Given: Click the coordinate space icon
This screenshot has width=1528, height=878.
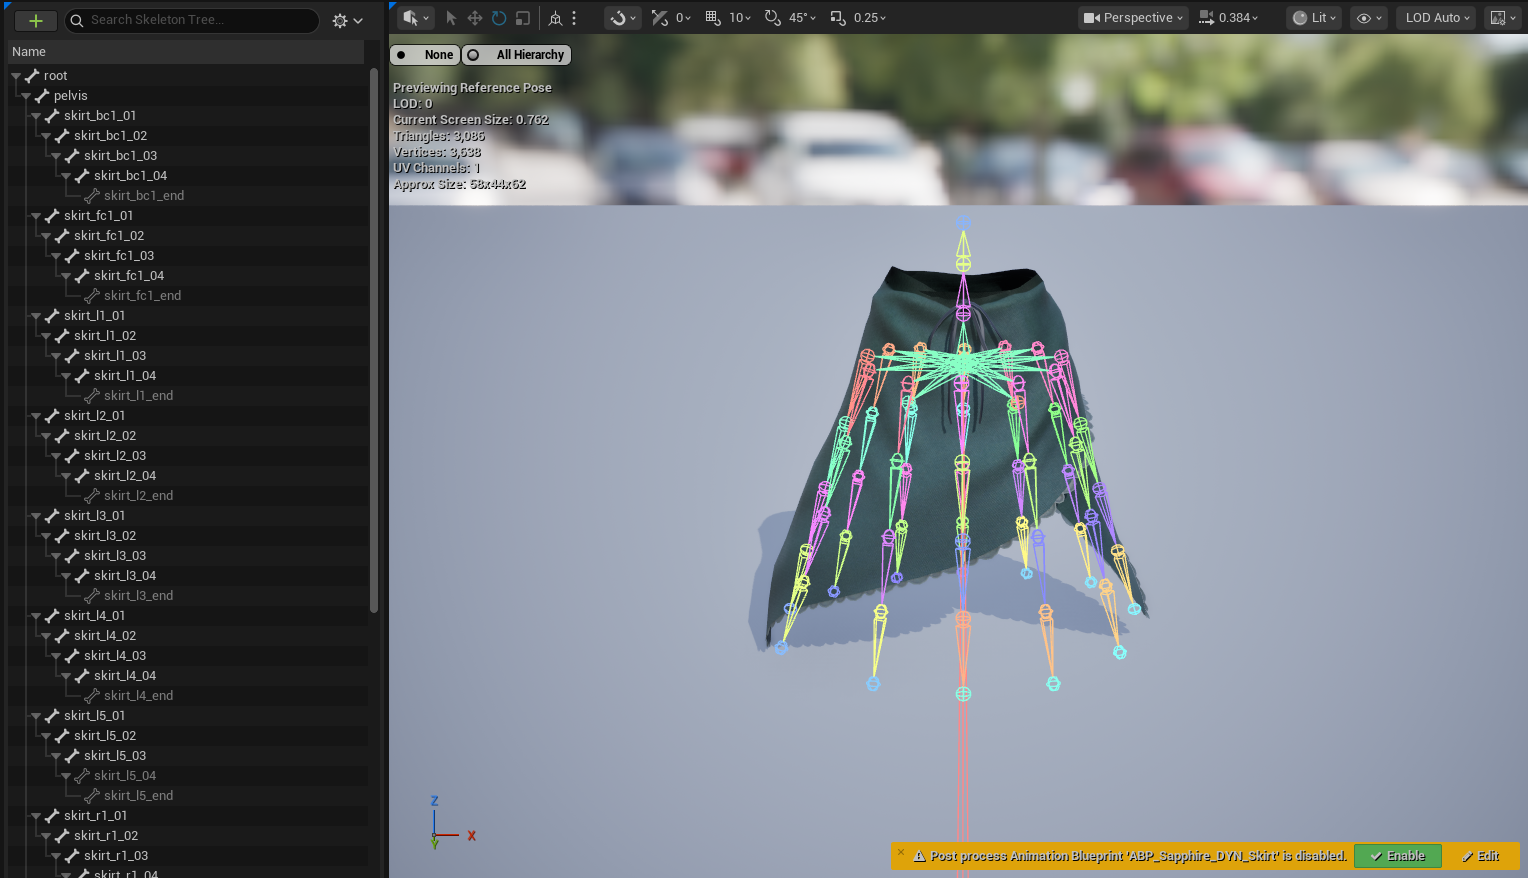Looking at the screenshot, I should point(555,18).
